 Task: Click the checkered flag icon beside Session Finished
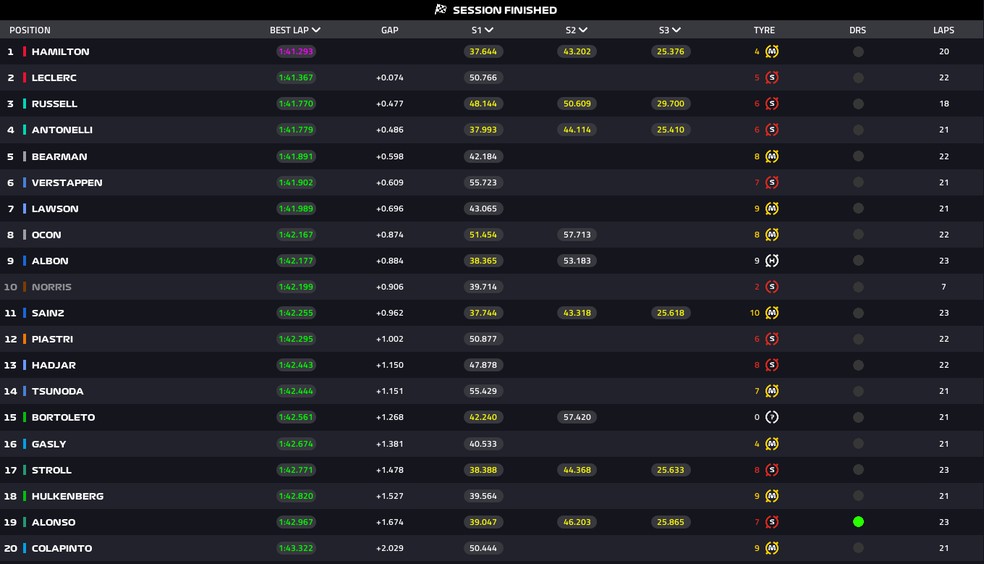pyautogui.click(x=441, y=9)
